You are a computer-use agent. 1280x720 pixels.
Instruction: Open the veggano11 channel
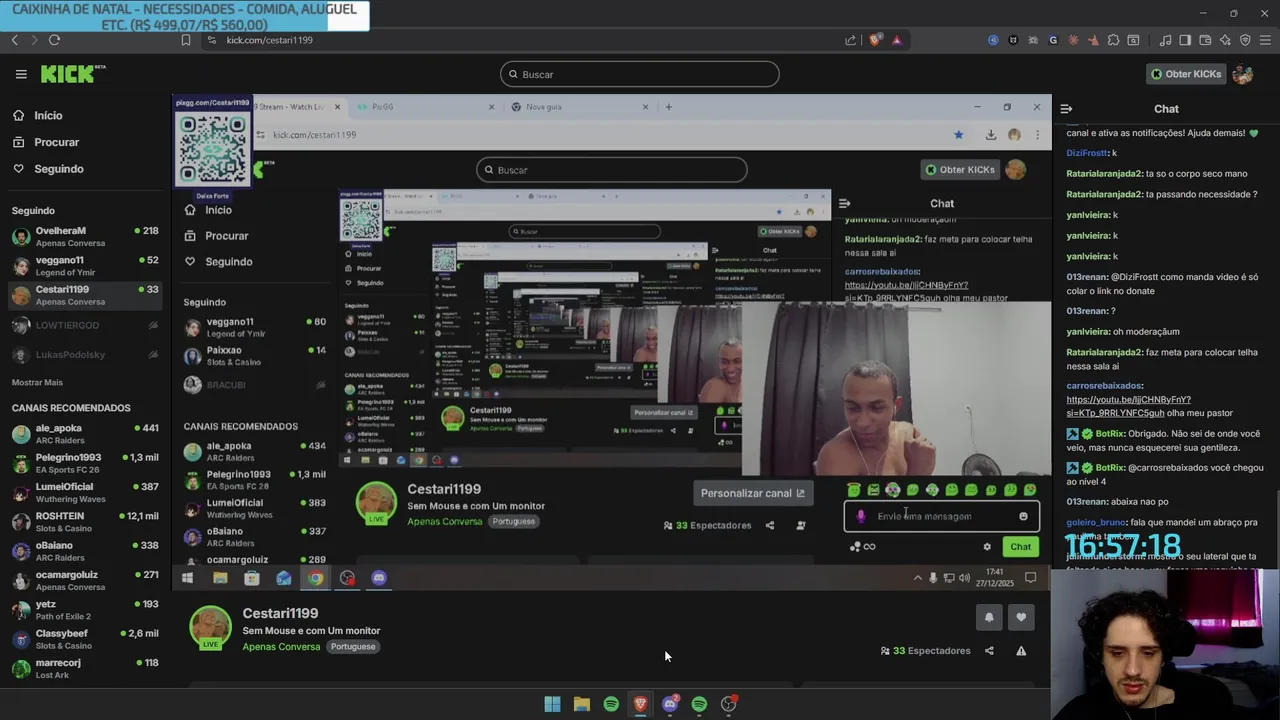click(x=85, y=266)
